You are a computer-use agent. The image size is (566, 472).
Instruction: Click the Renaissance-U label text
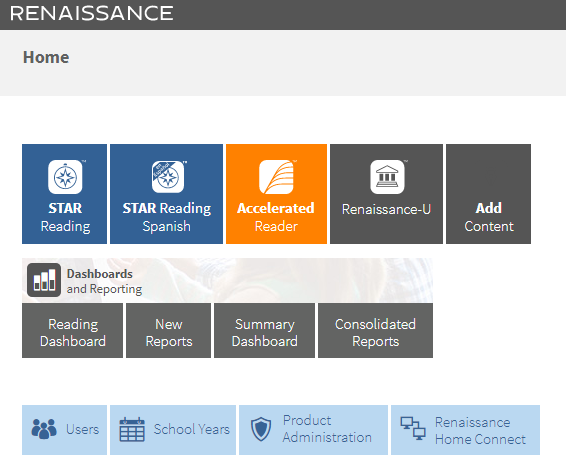coord(386,209)
